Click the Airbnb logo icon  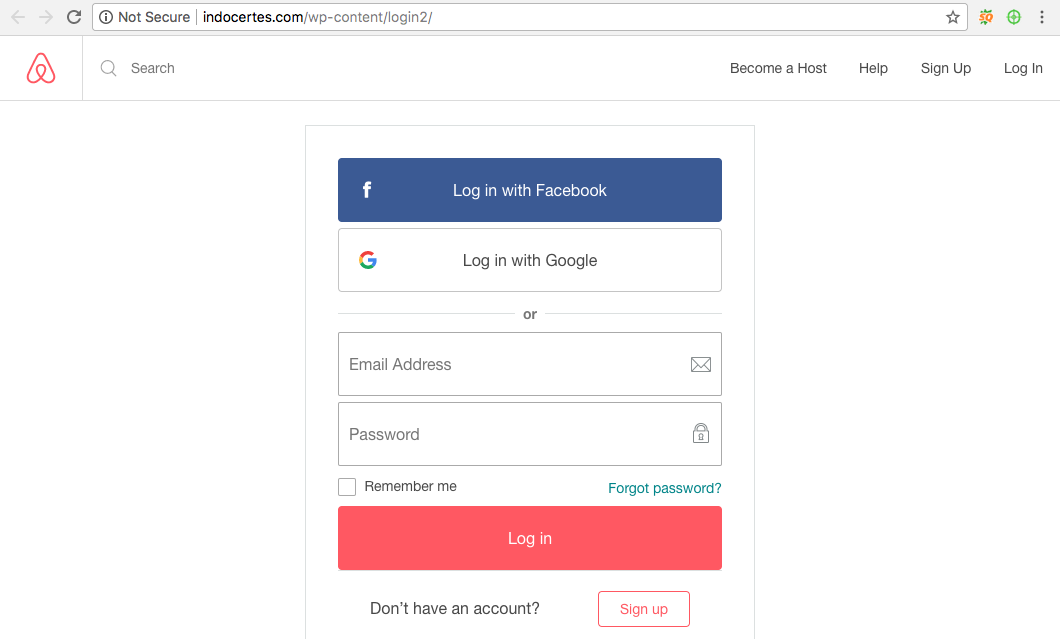[41, 68]
